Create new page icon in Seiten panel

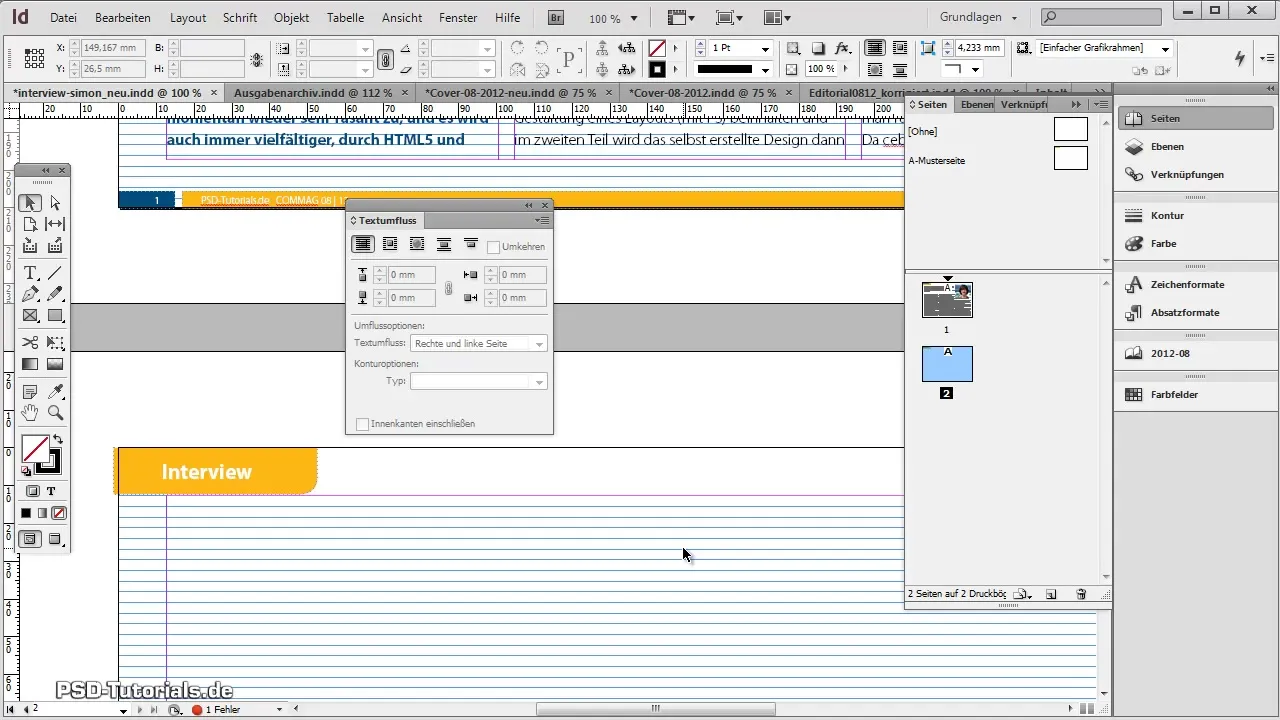[x=1051, y=594]
